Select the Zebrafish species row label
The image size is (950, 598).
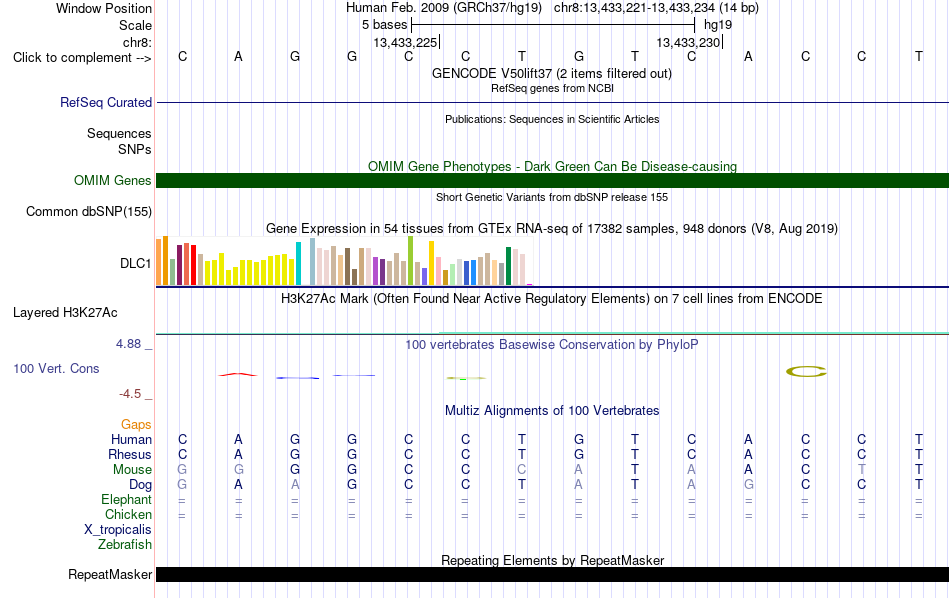tap(124, 544)
